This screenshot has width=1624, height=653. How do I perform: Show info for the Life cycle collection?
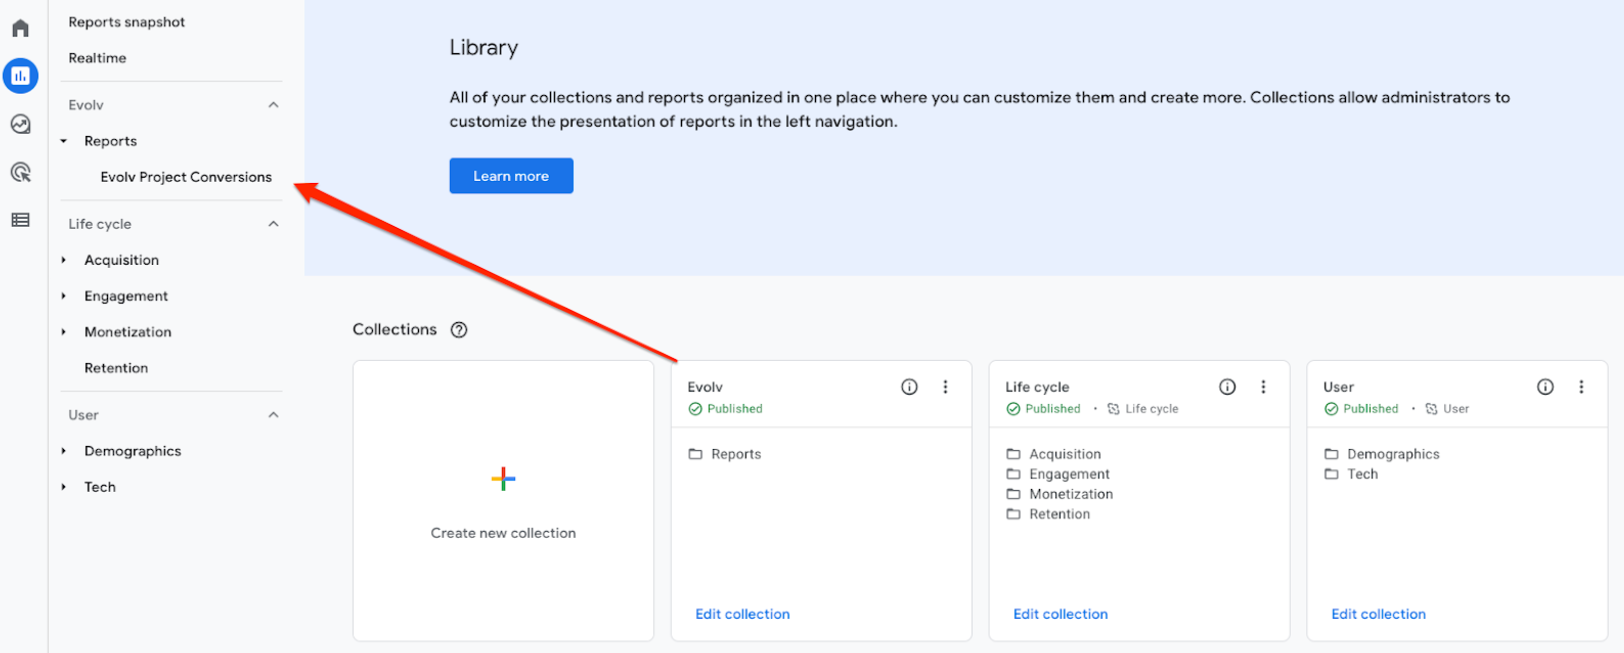(x=1227, y=387)
